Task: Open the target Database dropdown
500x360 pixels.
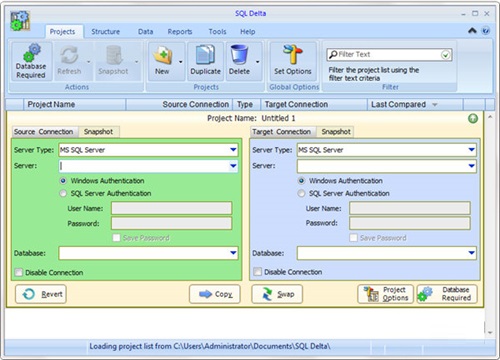Action: click(x=471, y=253)
